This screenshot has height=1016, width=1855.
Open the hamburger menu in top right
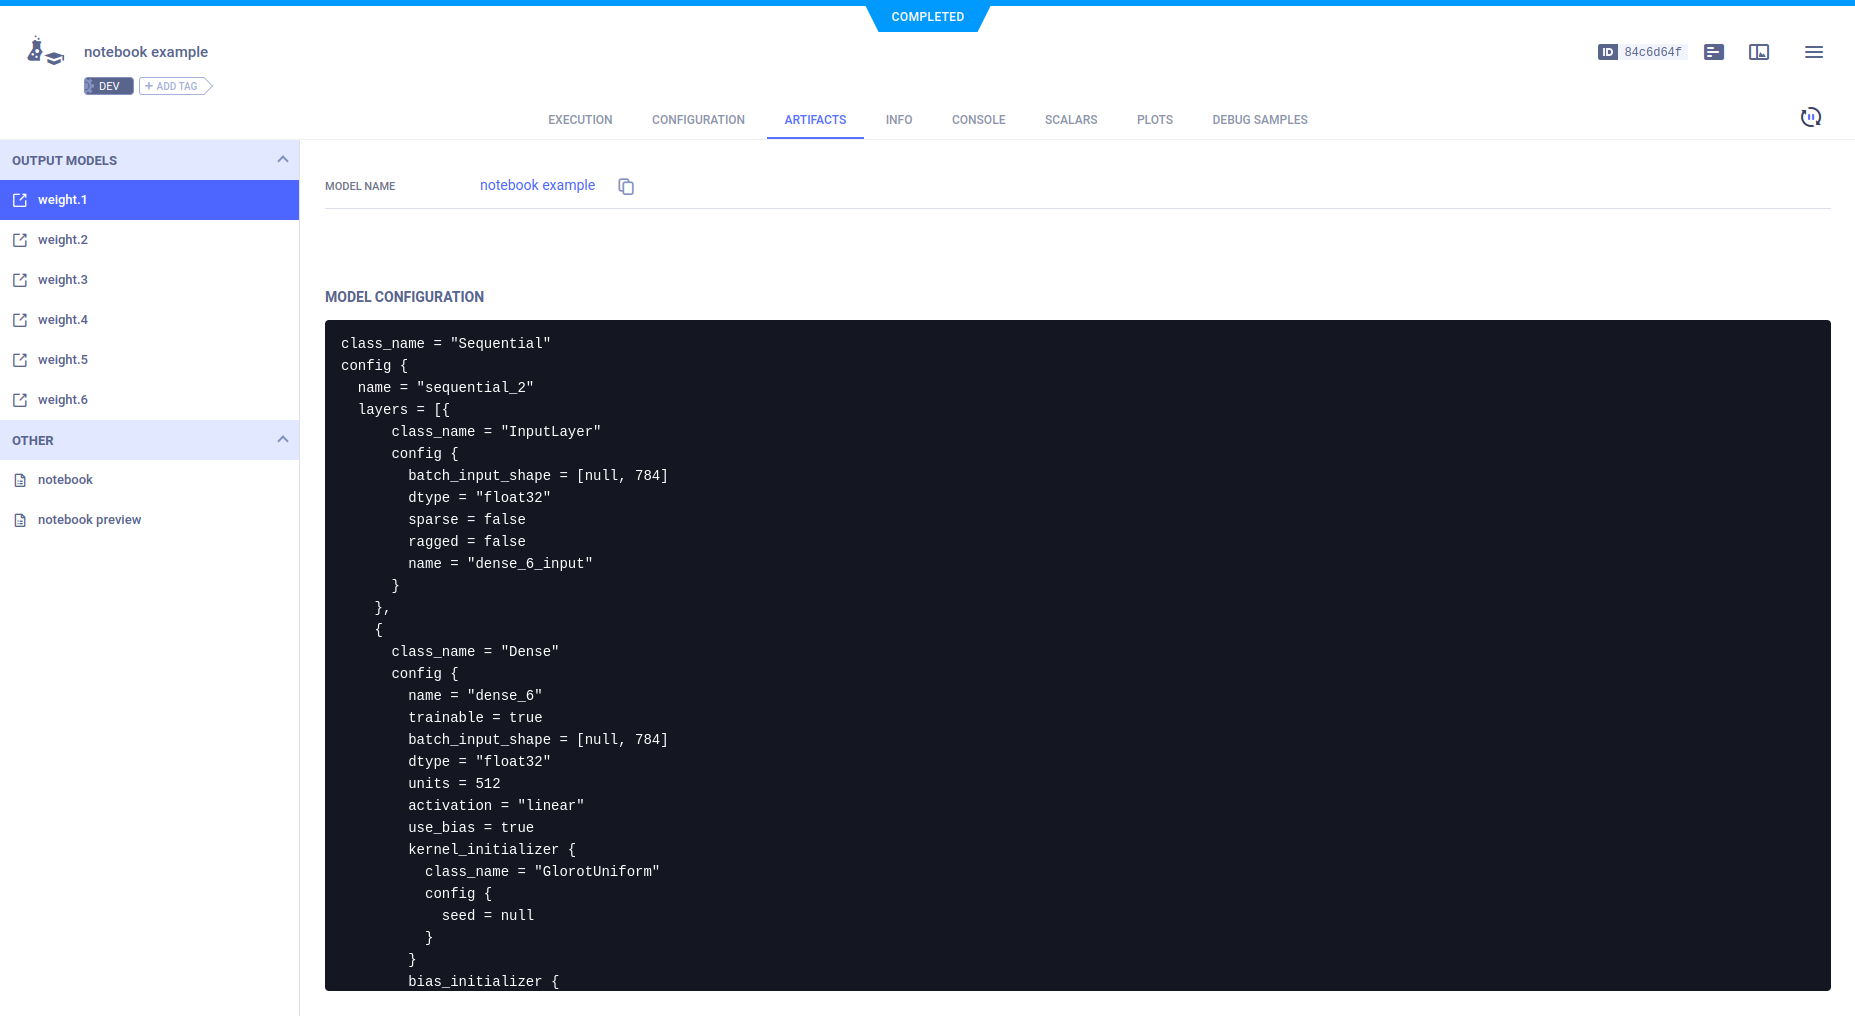pos(1813,52)
